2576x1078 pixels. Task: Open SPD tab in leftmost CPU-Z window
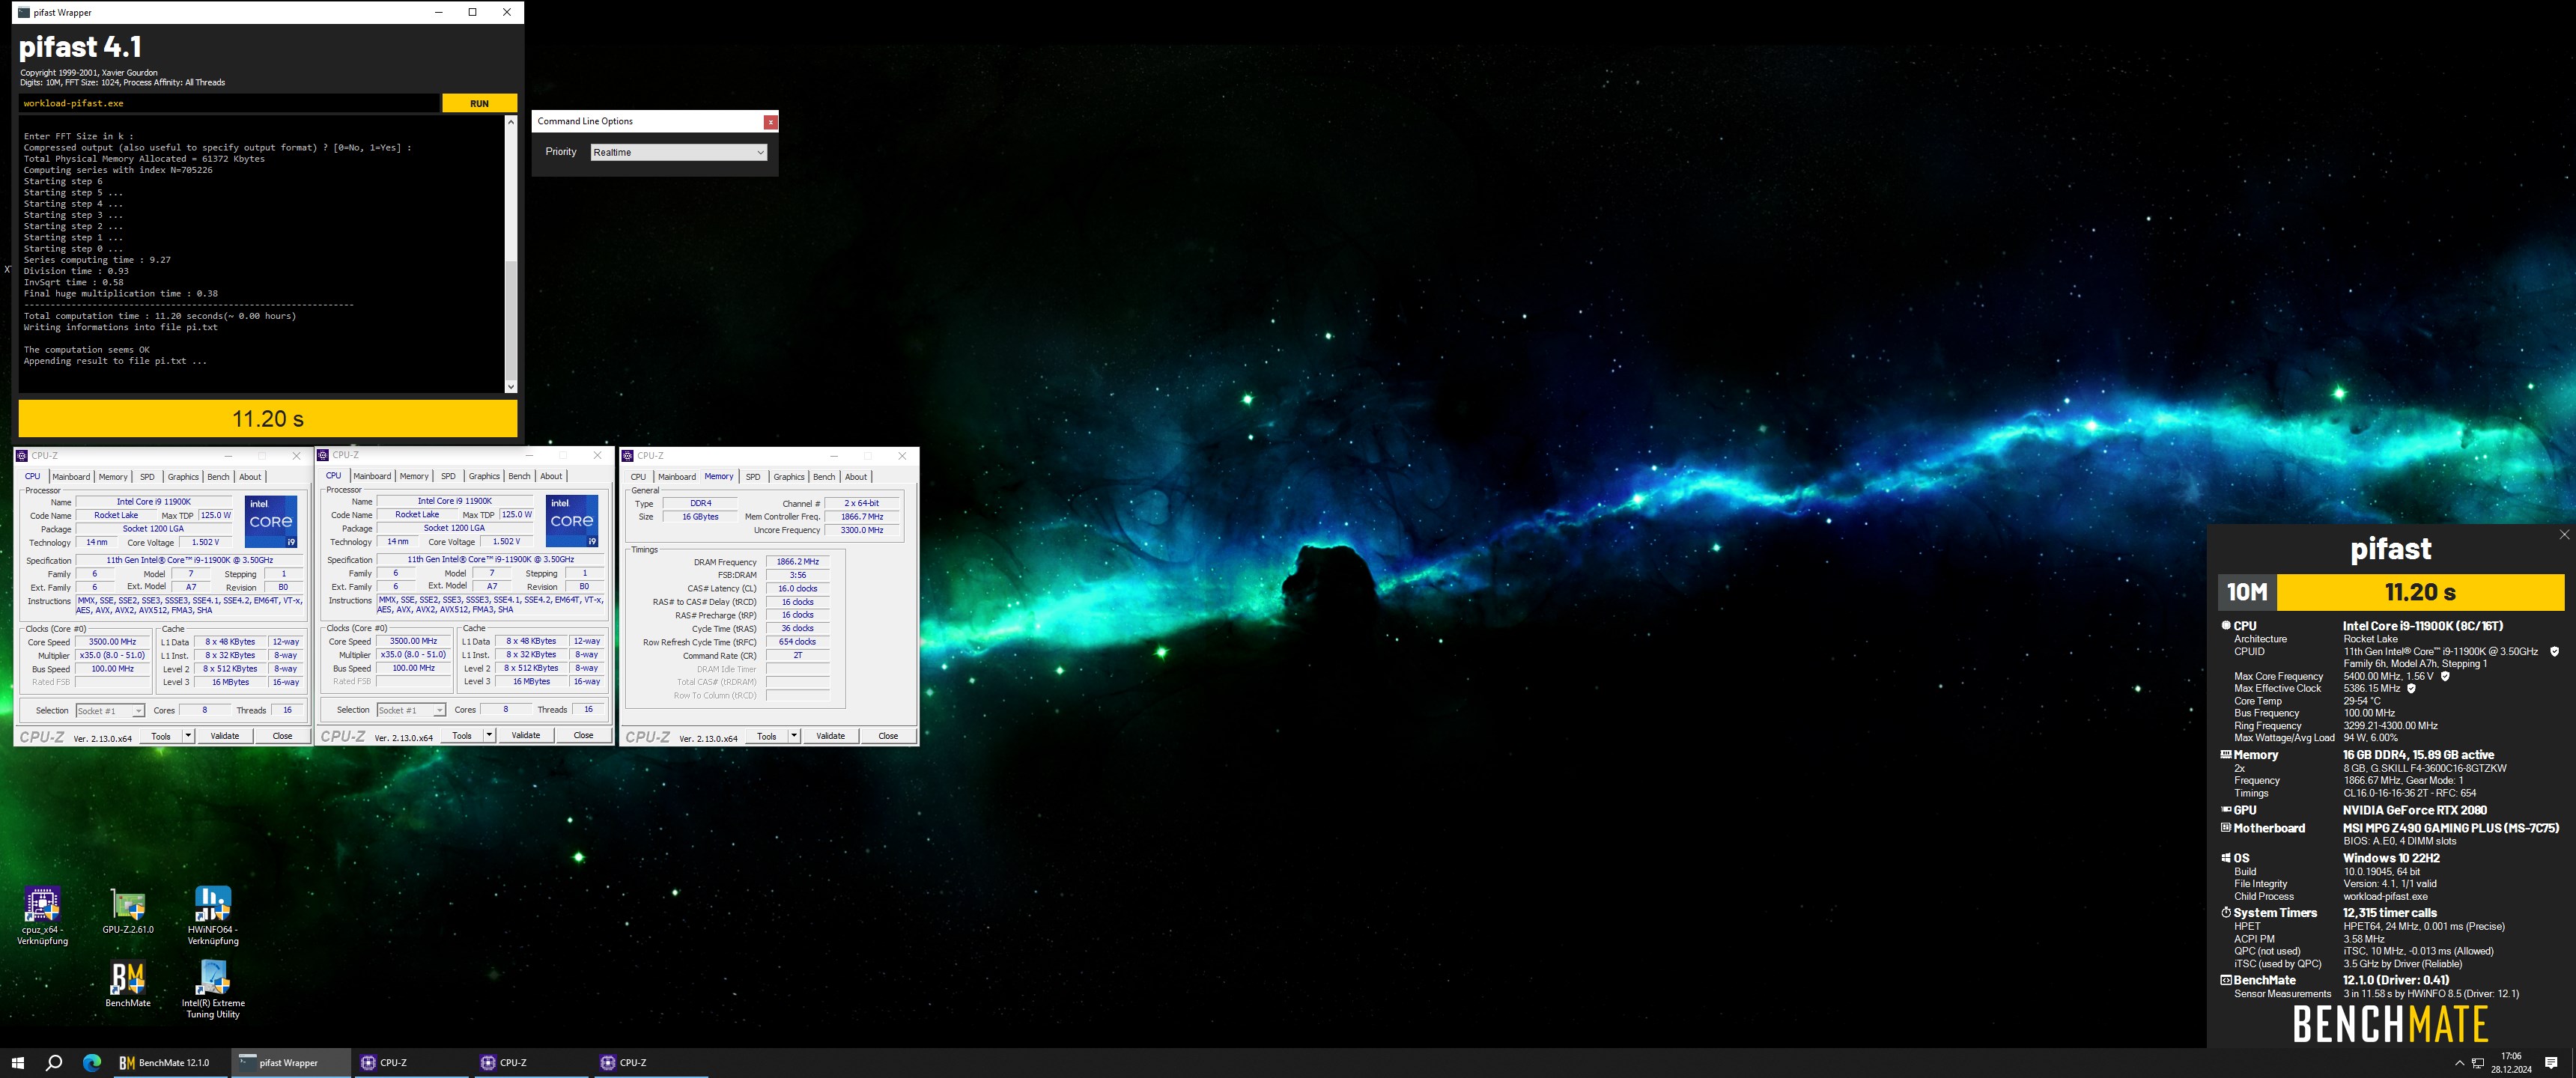[147, 477]
